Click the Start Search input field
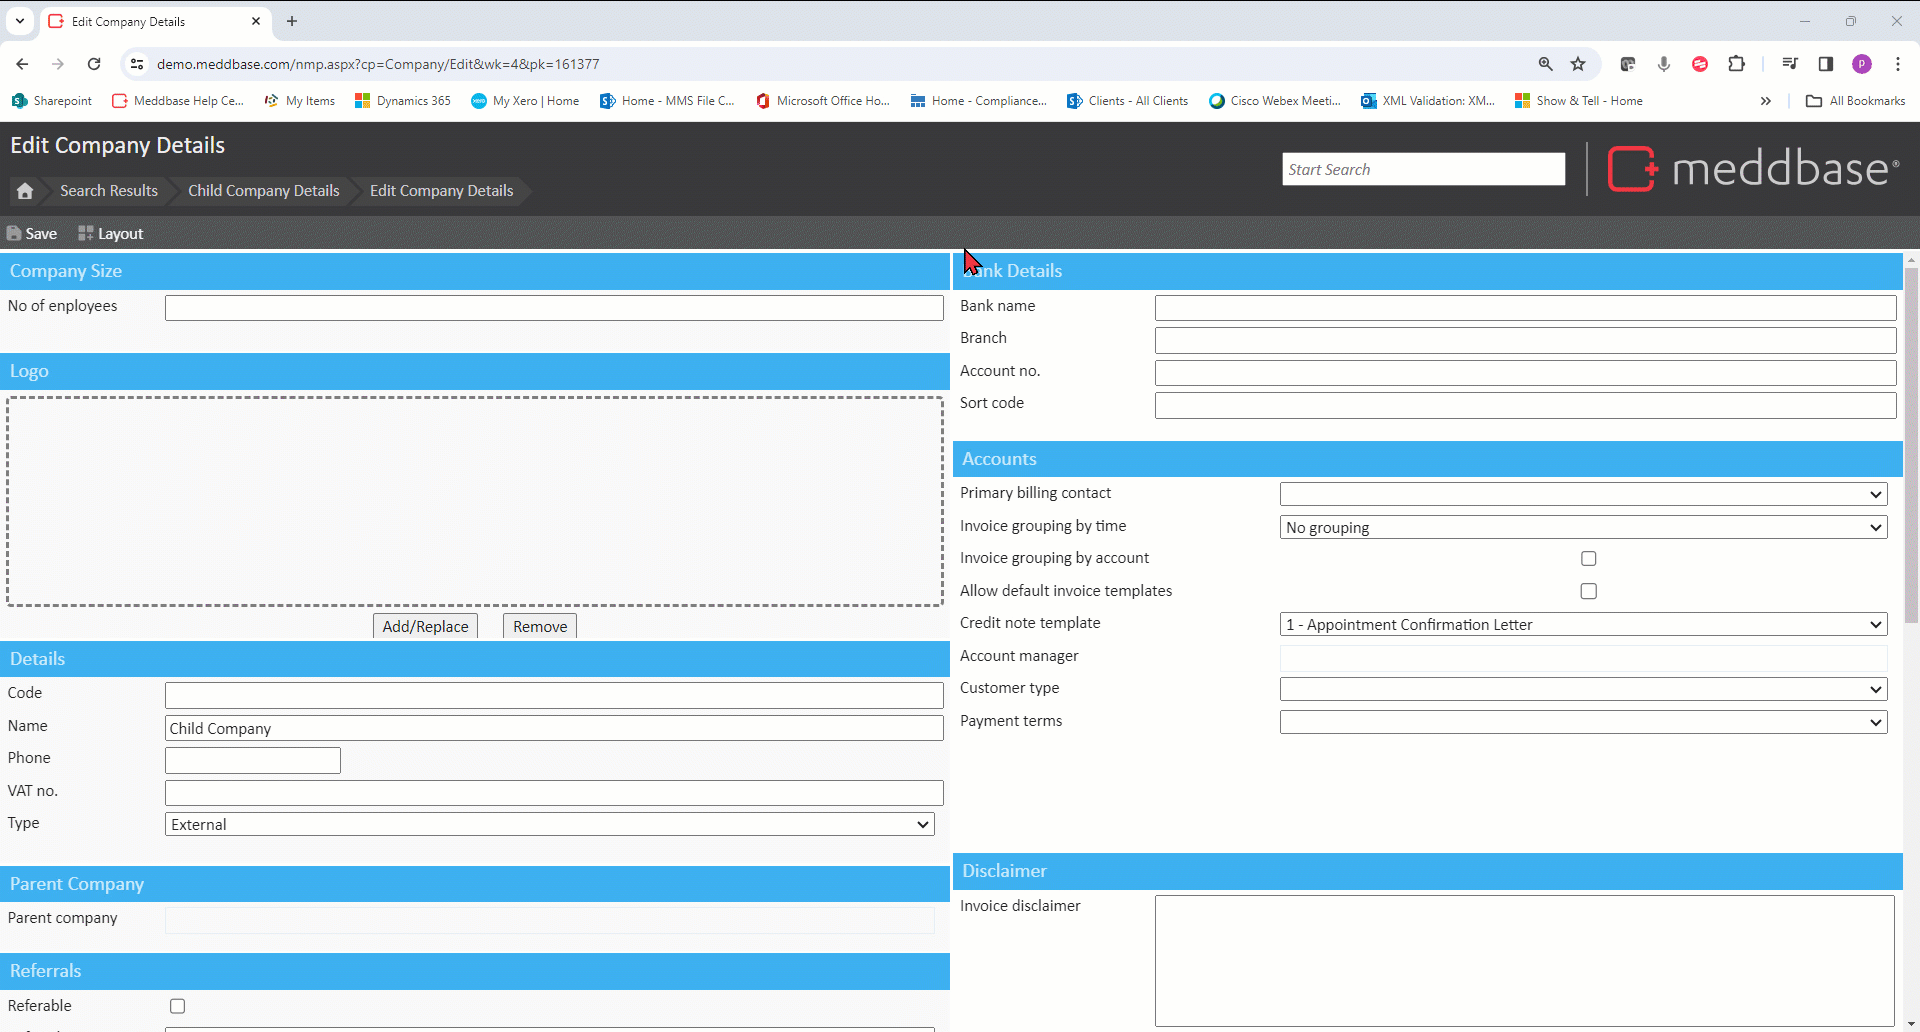 coord(1423,170)
